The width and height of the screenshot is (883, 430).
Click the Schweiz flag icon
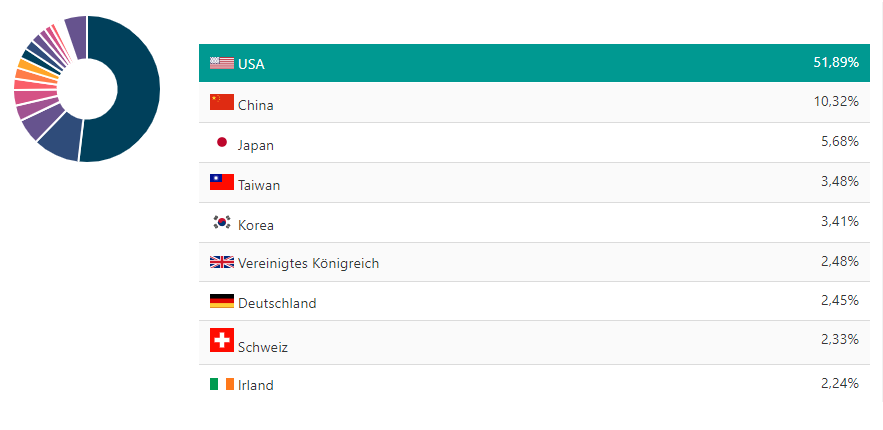coord(222,341)
